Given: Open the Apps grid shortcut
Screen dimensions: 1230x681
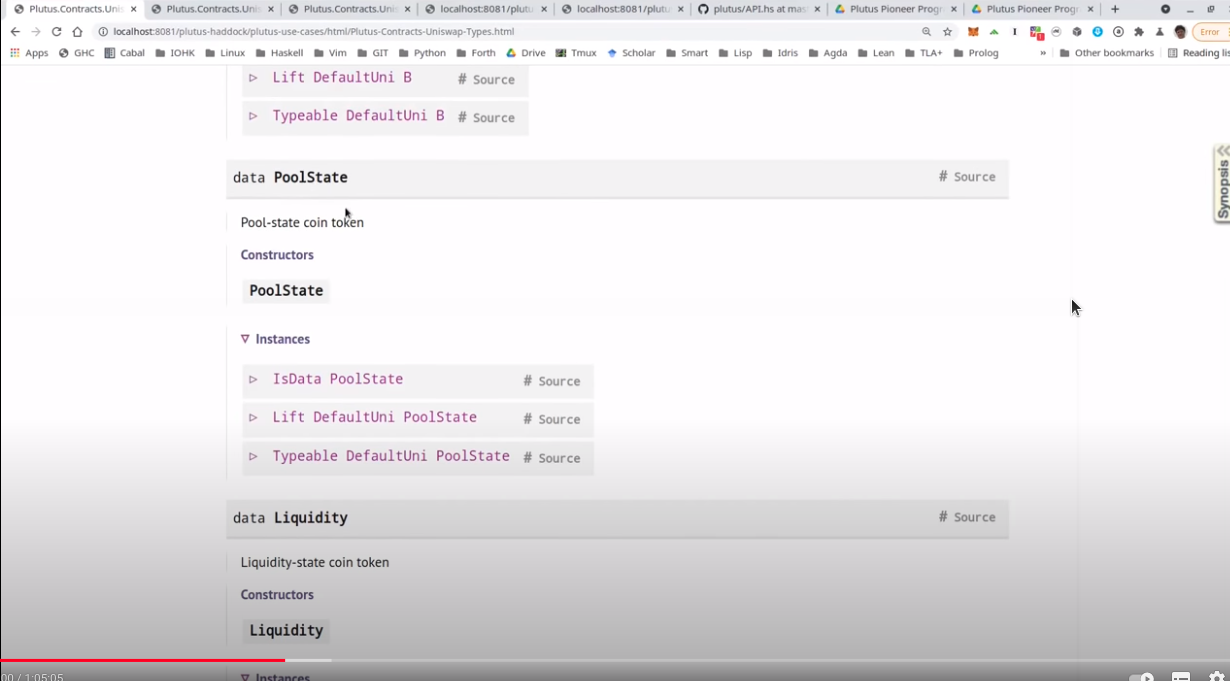Looking at the screenshot, I should point(29,53).
